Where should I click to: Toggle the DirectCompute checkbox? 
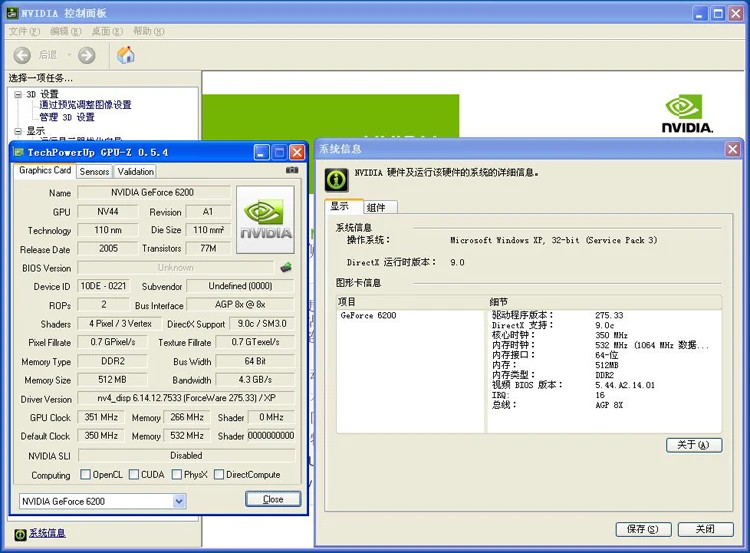pyautogui.click(x=219, y=474)
